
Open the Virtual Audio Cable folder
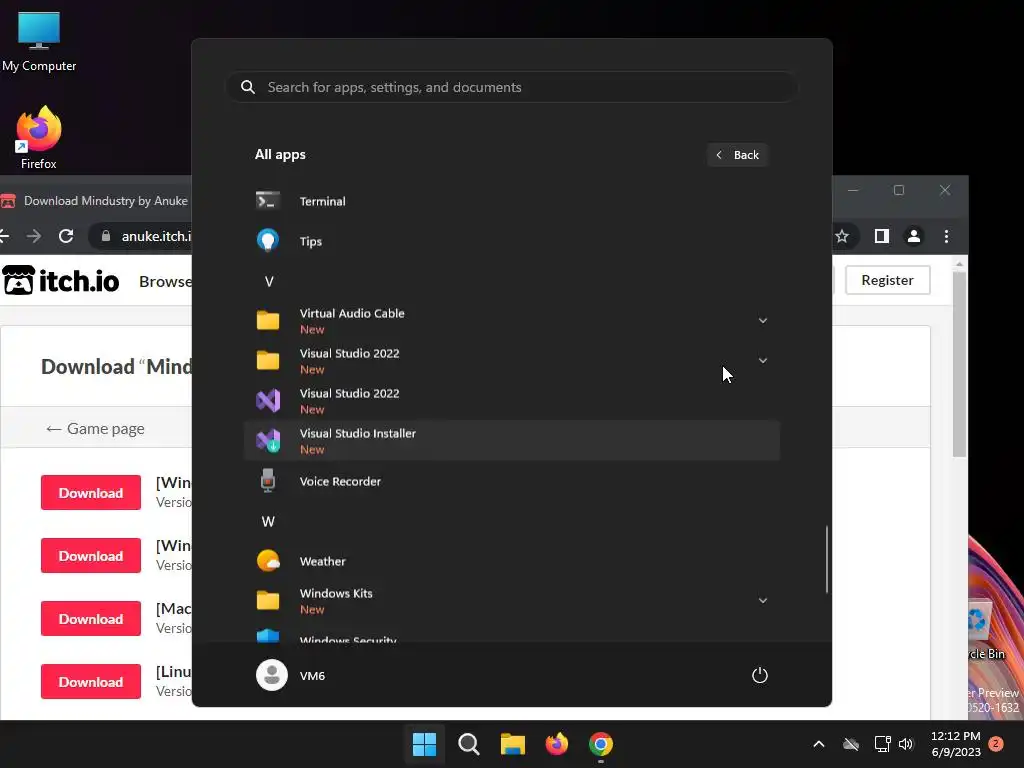[511, 321]
